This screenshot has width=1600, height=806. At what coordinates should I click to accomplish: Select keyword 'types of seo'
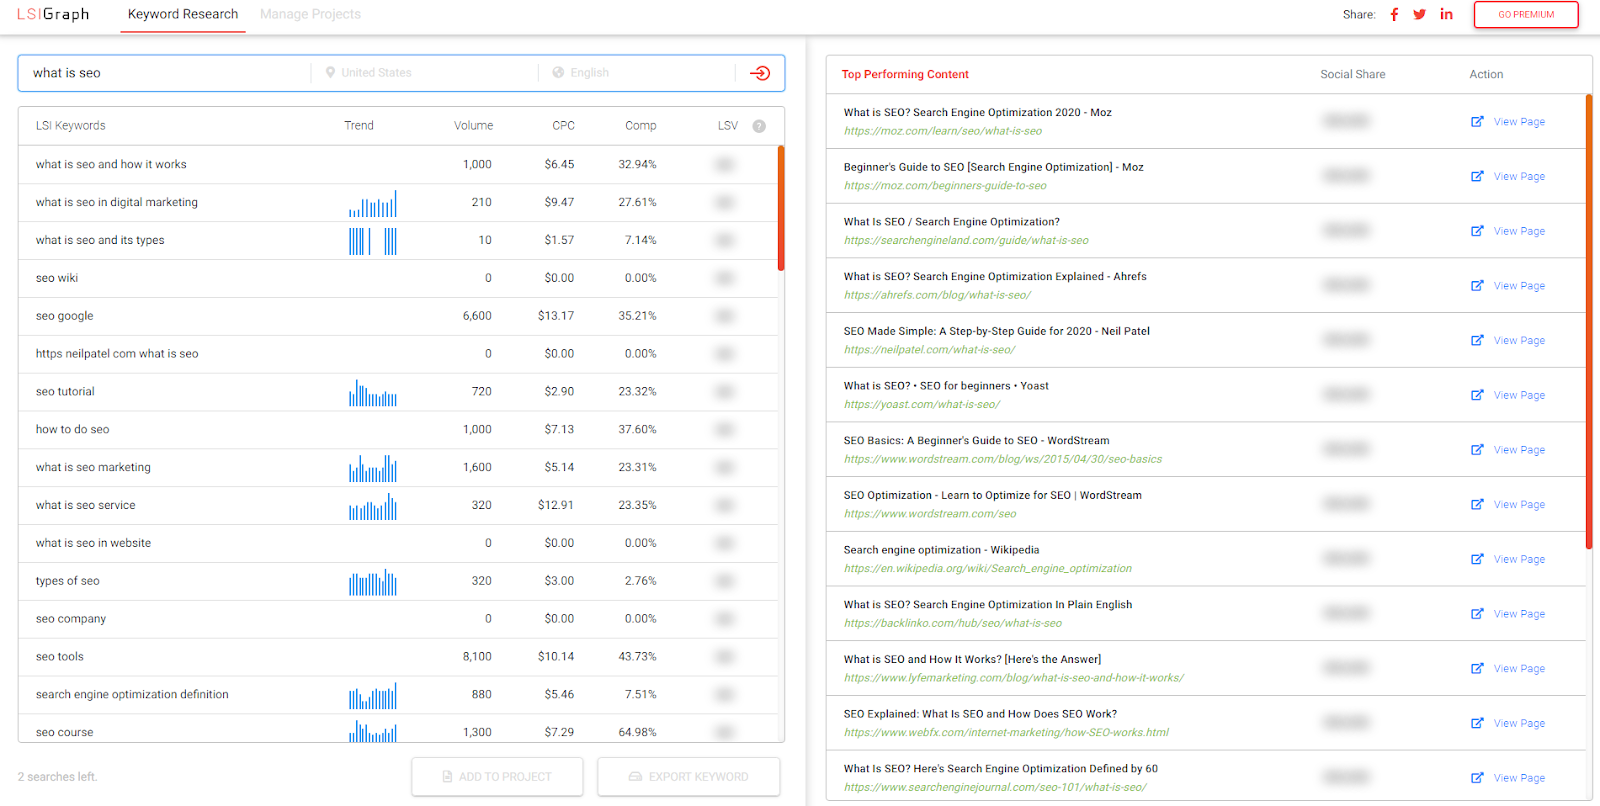pyautogui.click(x=68, y=581)
